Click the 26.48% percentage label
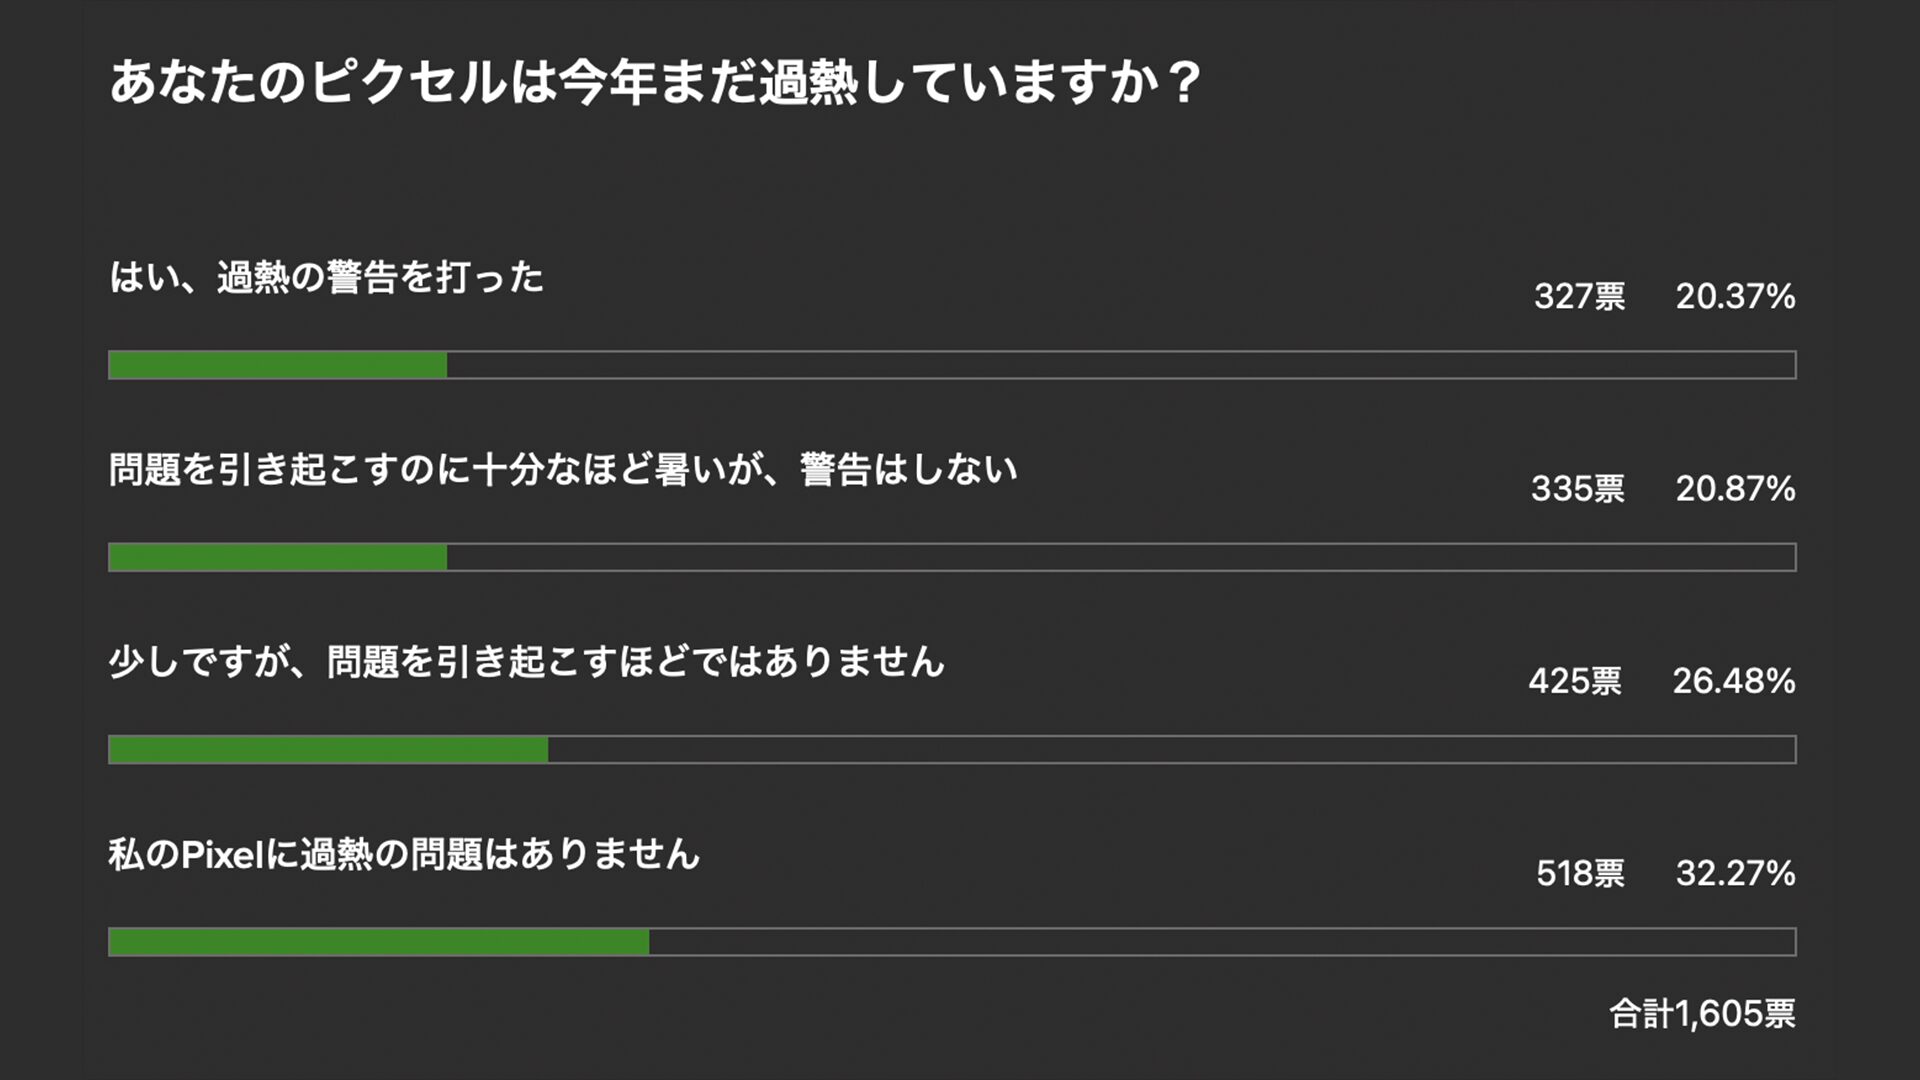Viewport: 1920px width, 1080px height. [x=1734, y=681]
